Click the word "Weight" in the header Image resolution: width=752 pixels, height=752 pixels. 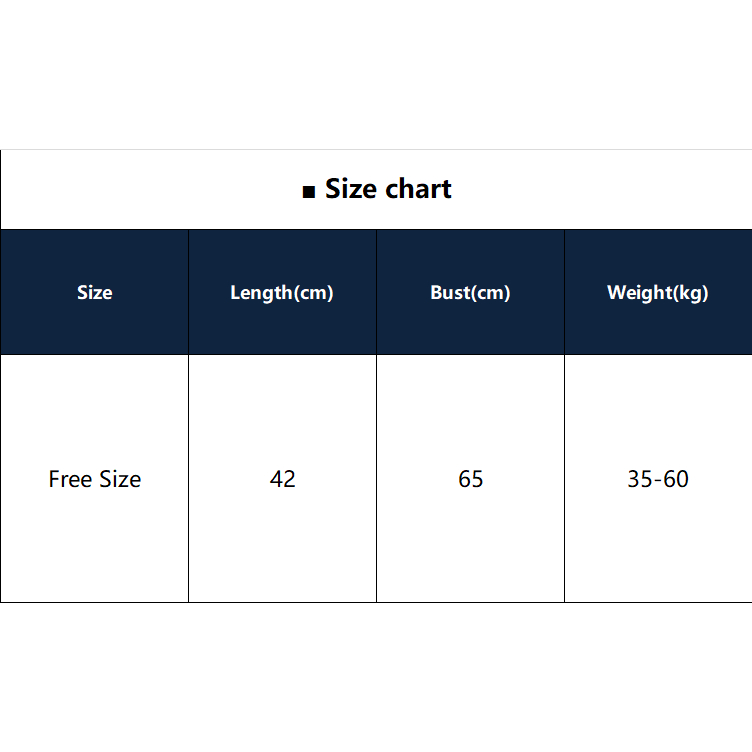click(x=638, y=293)
